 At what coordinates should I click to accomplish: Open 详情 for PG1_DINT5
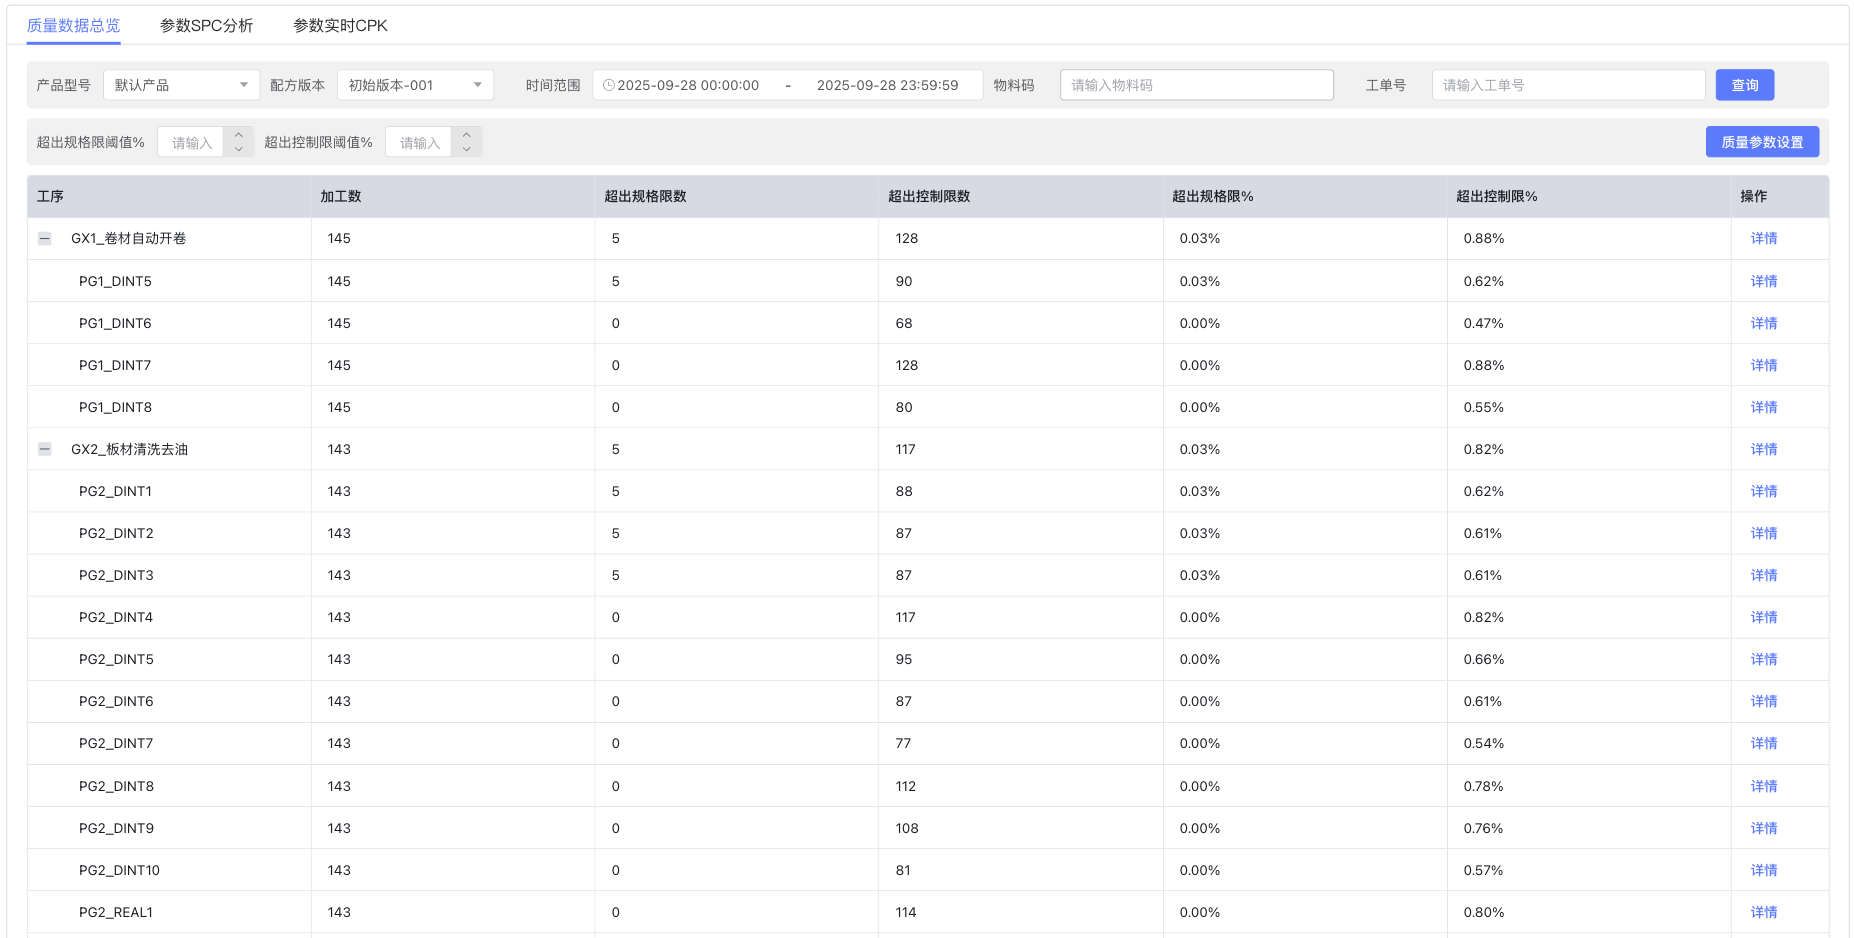pyautogui.click(x=1763, y=281)
